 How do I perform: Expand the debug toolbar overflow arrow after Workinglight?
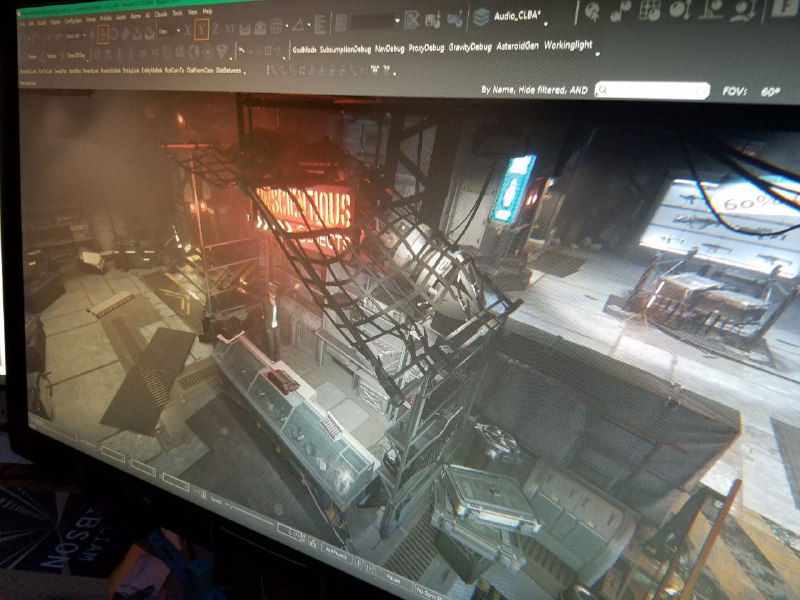pyautogui.click(x=597, y=53)
